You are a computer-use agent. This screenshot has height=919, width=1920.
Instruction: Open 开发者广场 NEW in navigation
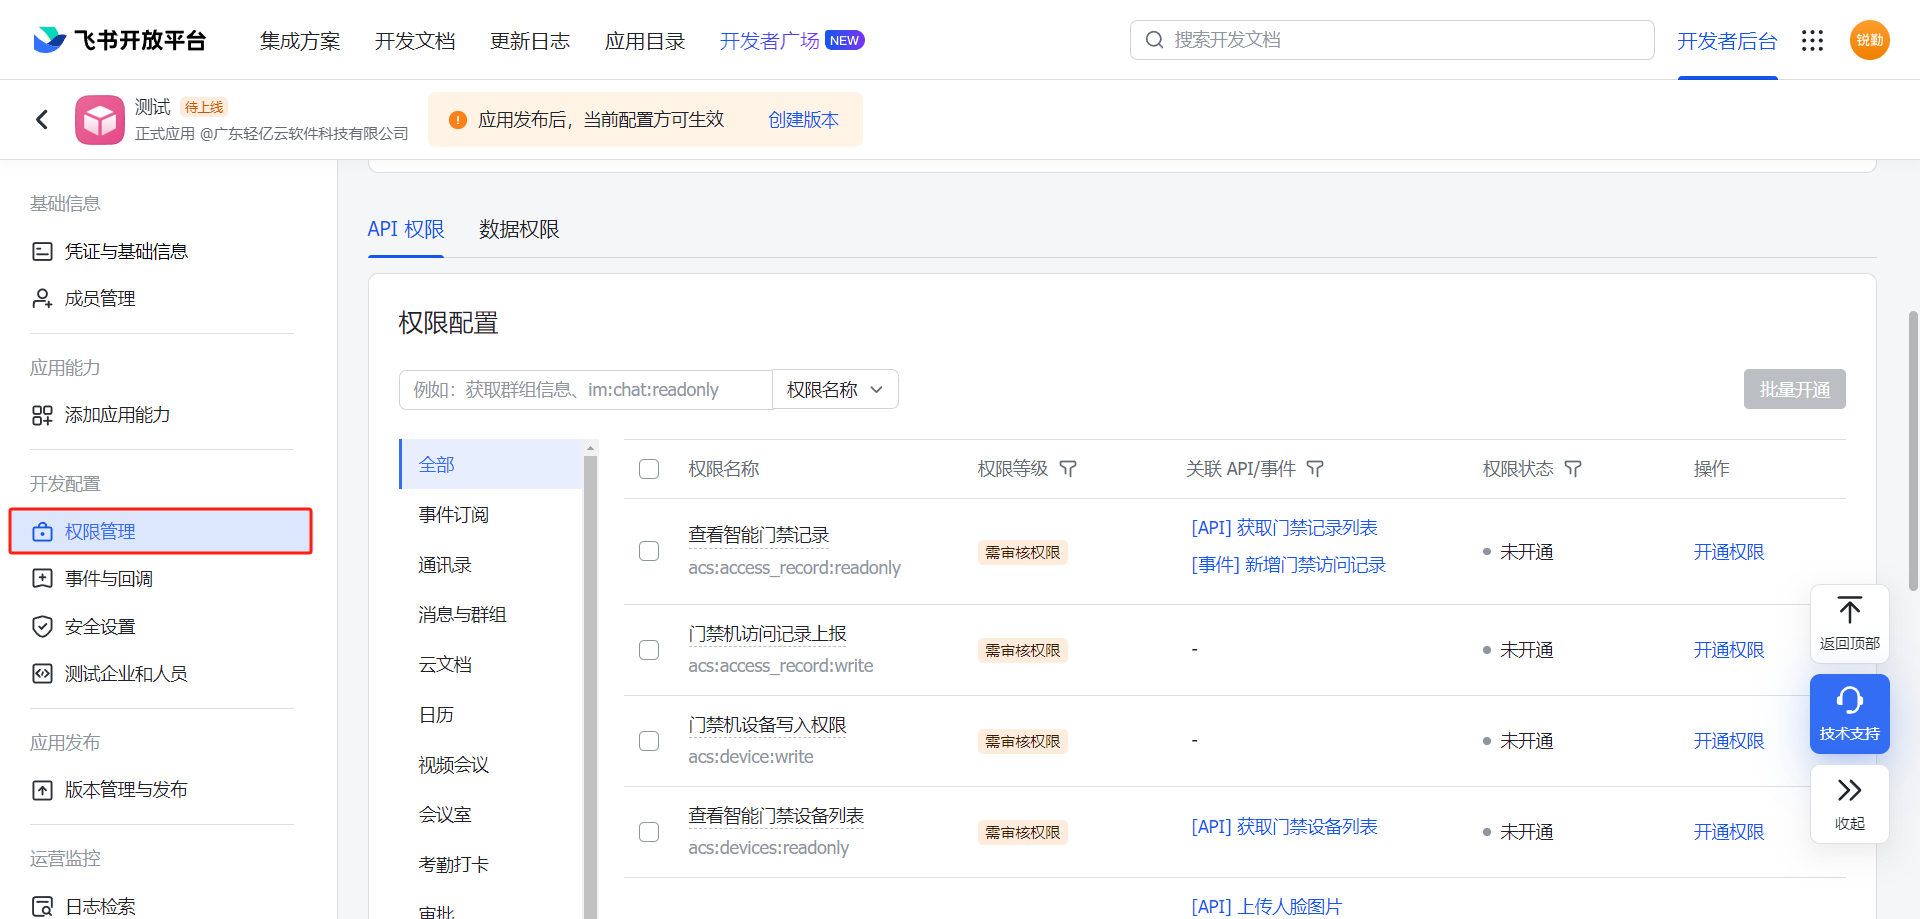click(792, 41)
